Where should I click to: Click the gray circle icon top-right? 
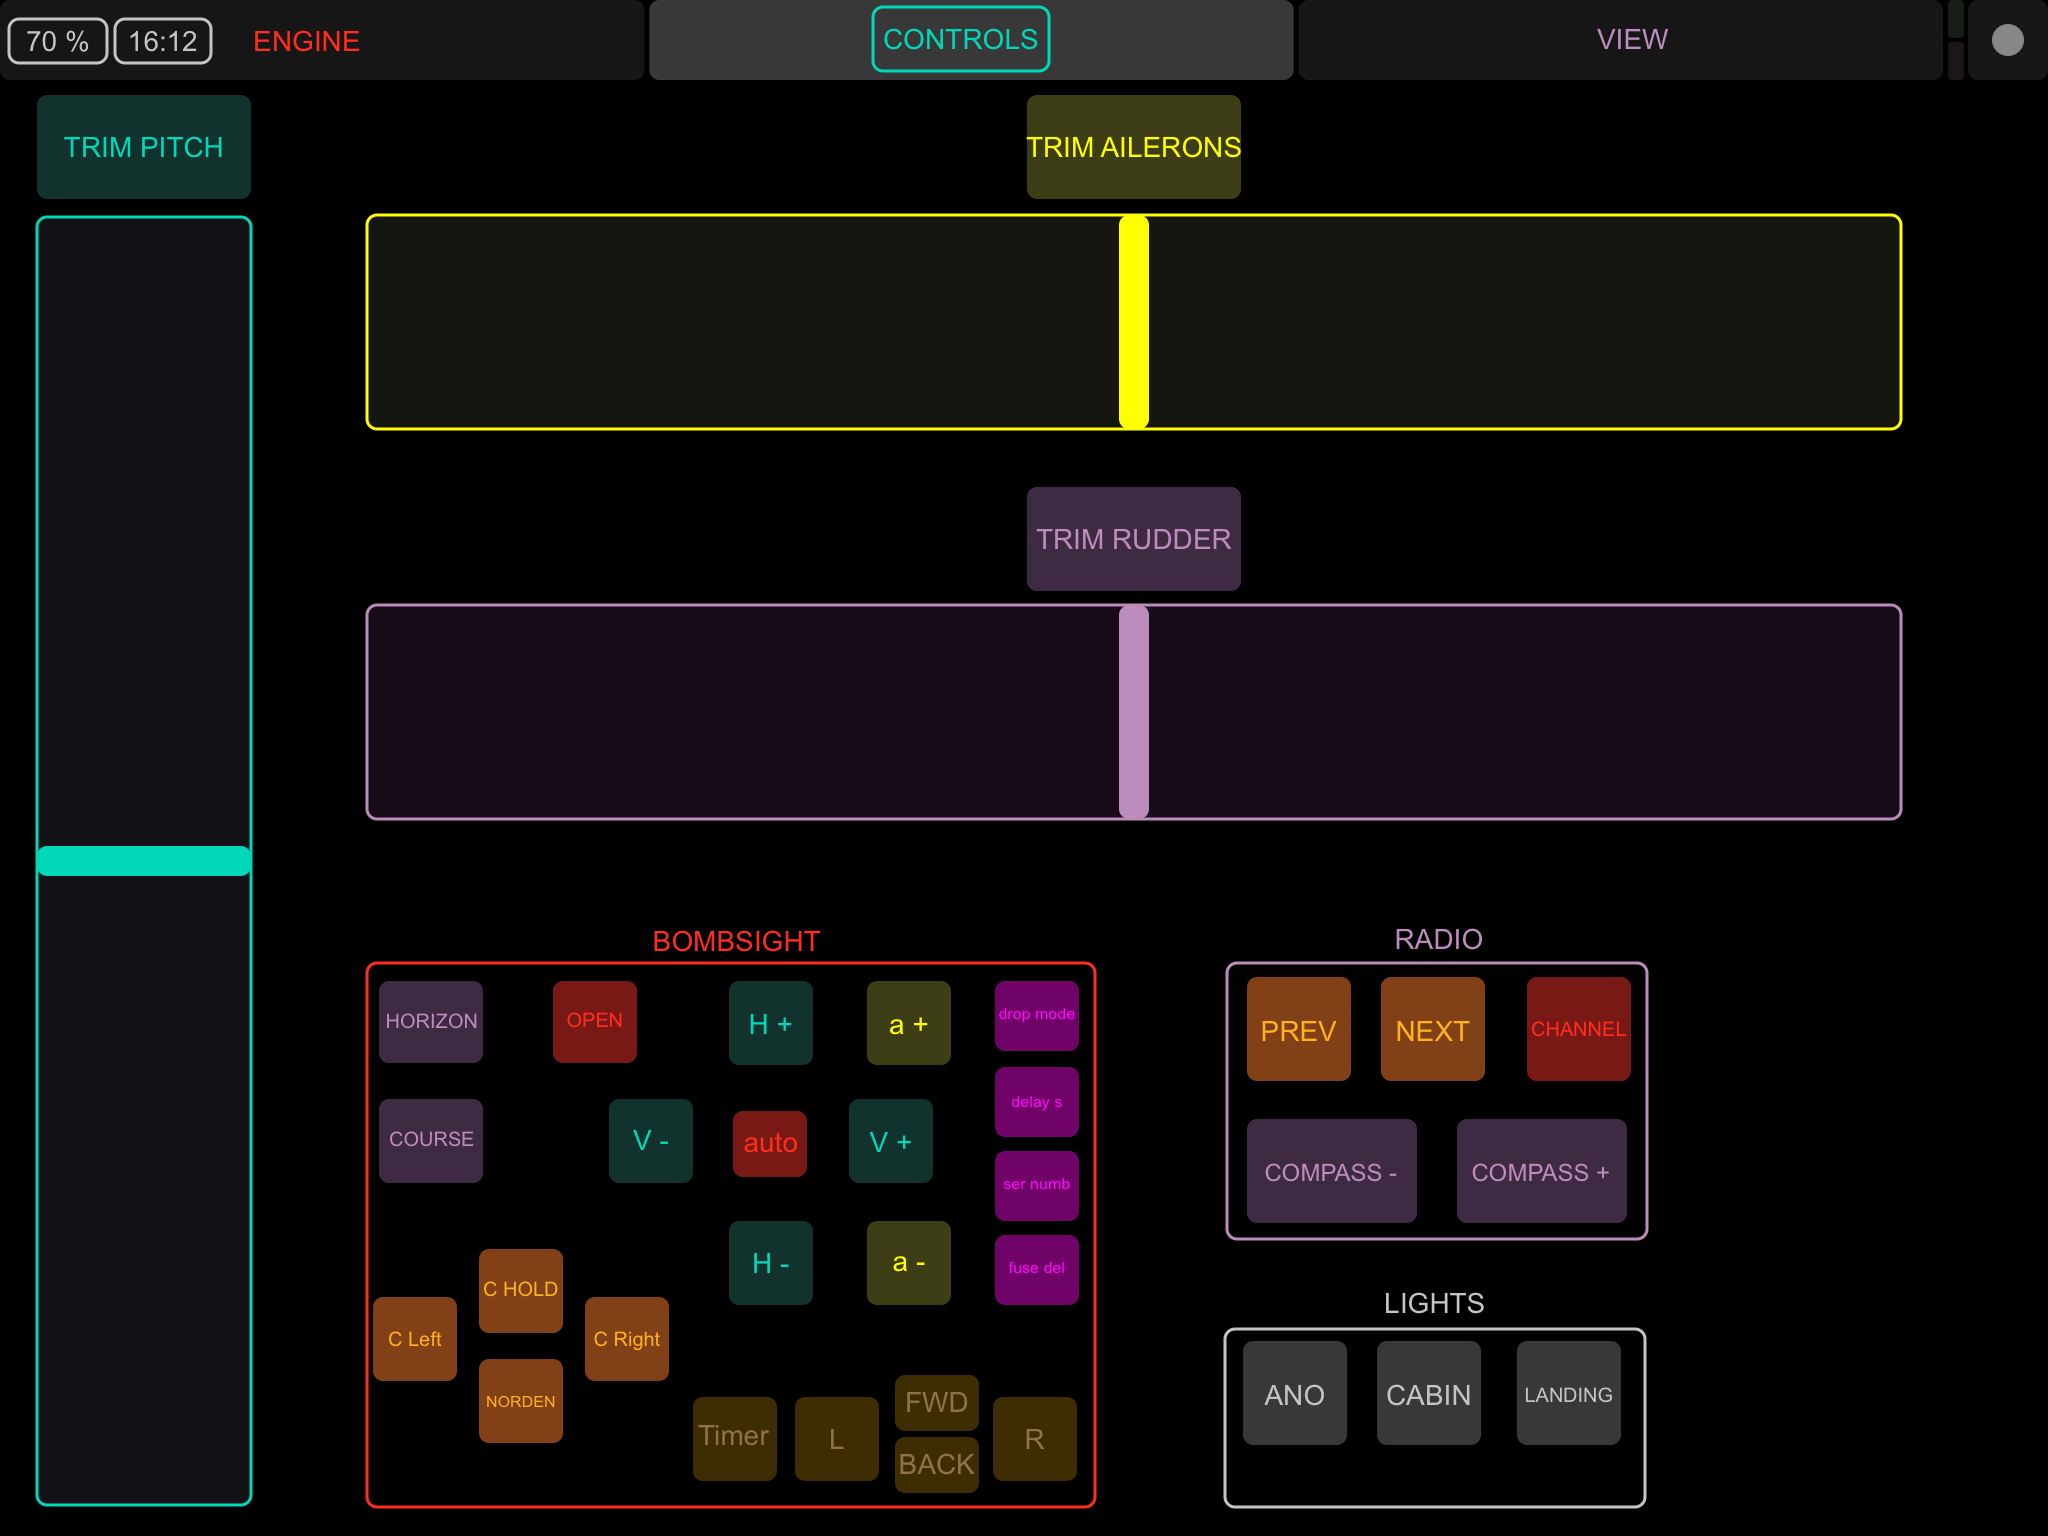click(2006, 40)
